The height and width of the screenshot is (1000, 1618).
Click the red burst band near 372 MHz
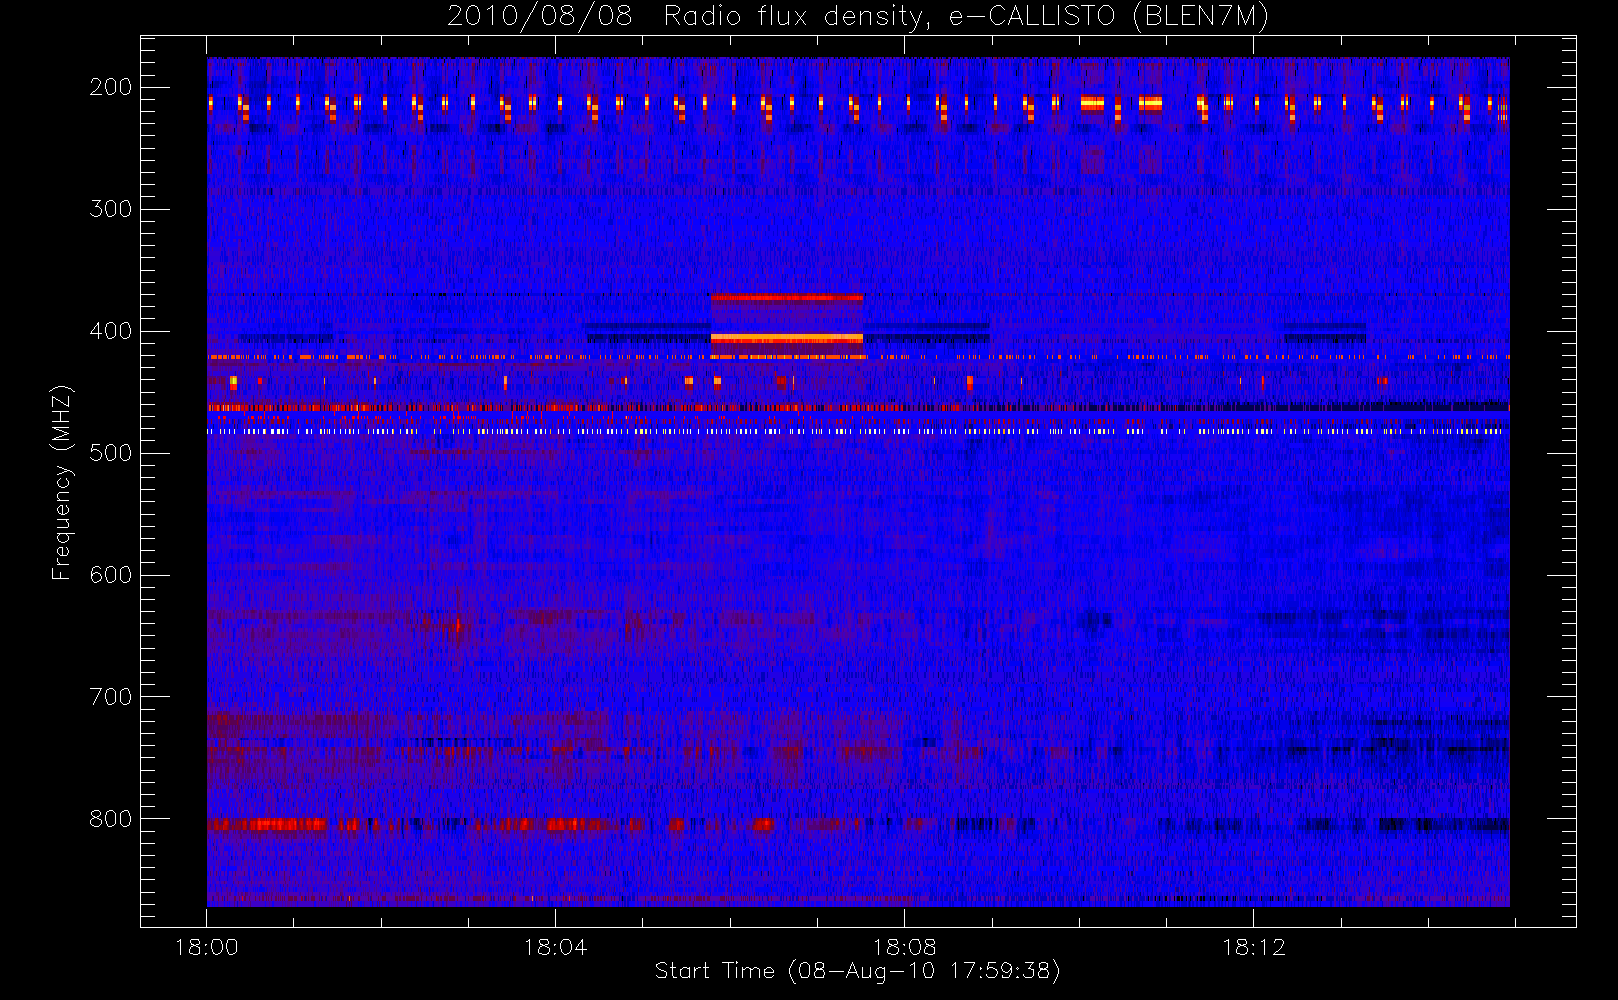tap(787, 297)
